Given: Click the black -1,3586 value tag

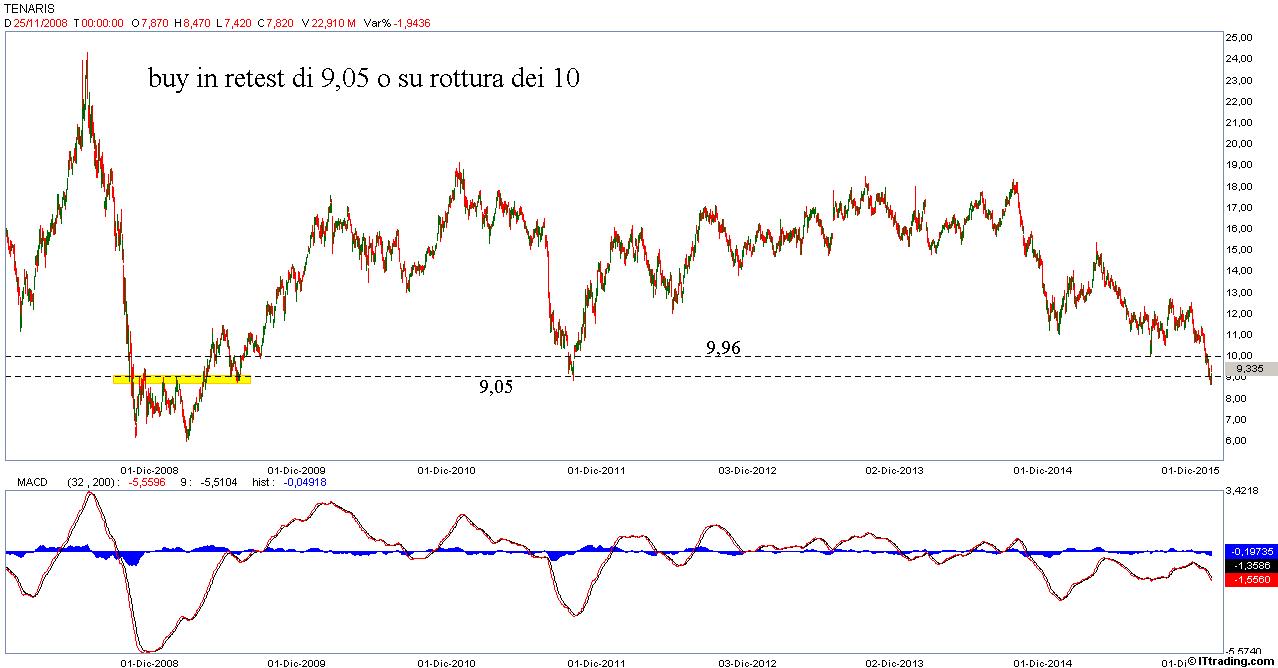Looking at the screenshot, I should [x=1249, y=565].
